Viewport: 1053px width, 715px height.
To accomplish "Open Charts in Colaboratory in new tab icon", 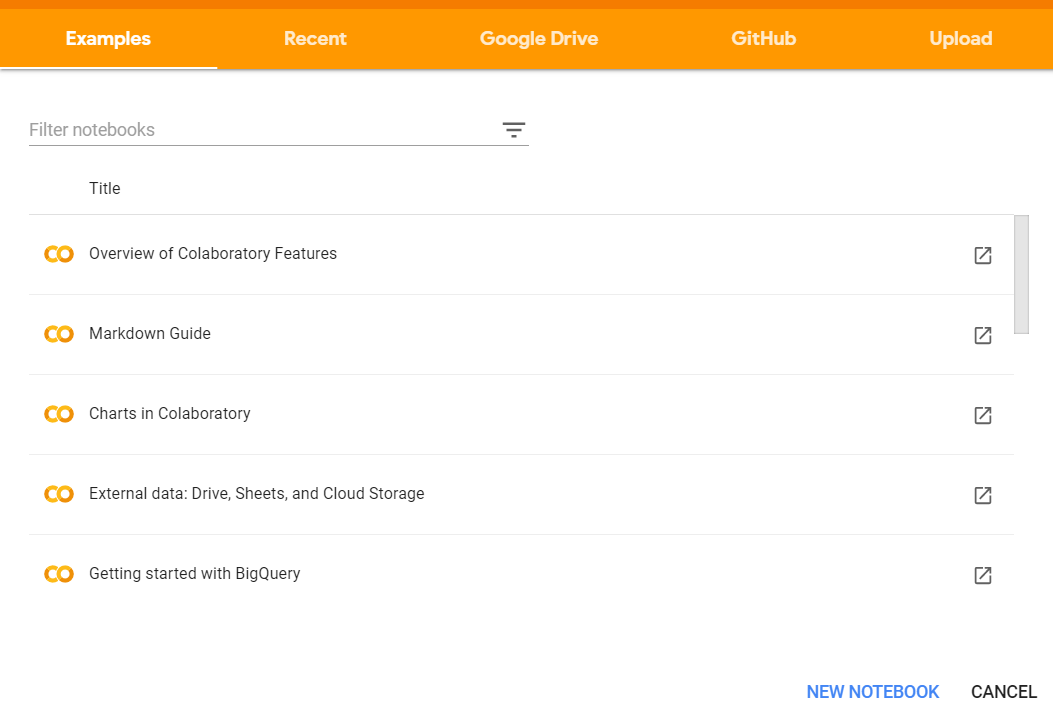I will coord(982,415).
